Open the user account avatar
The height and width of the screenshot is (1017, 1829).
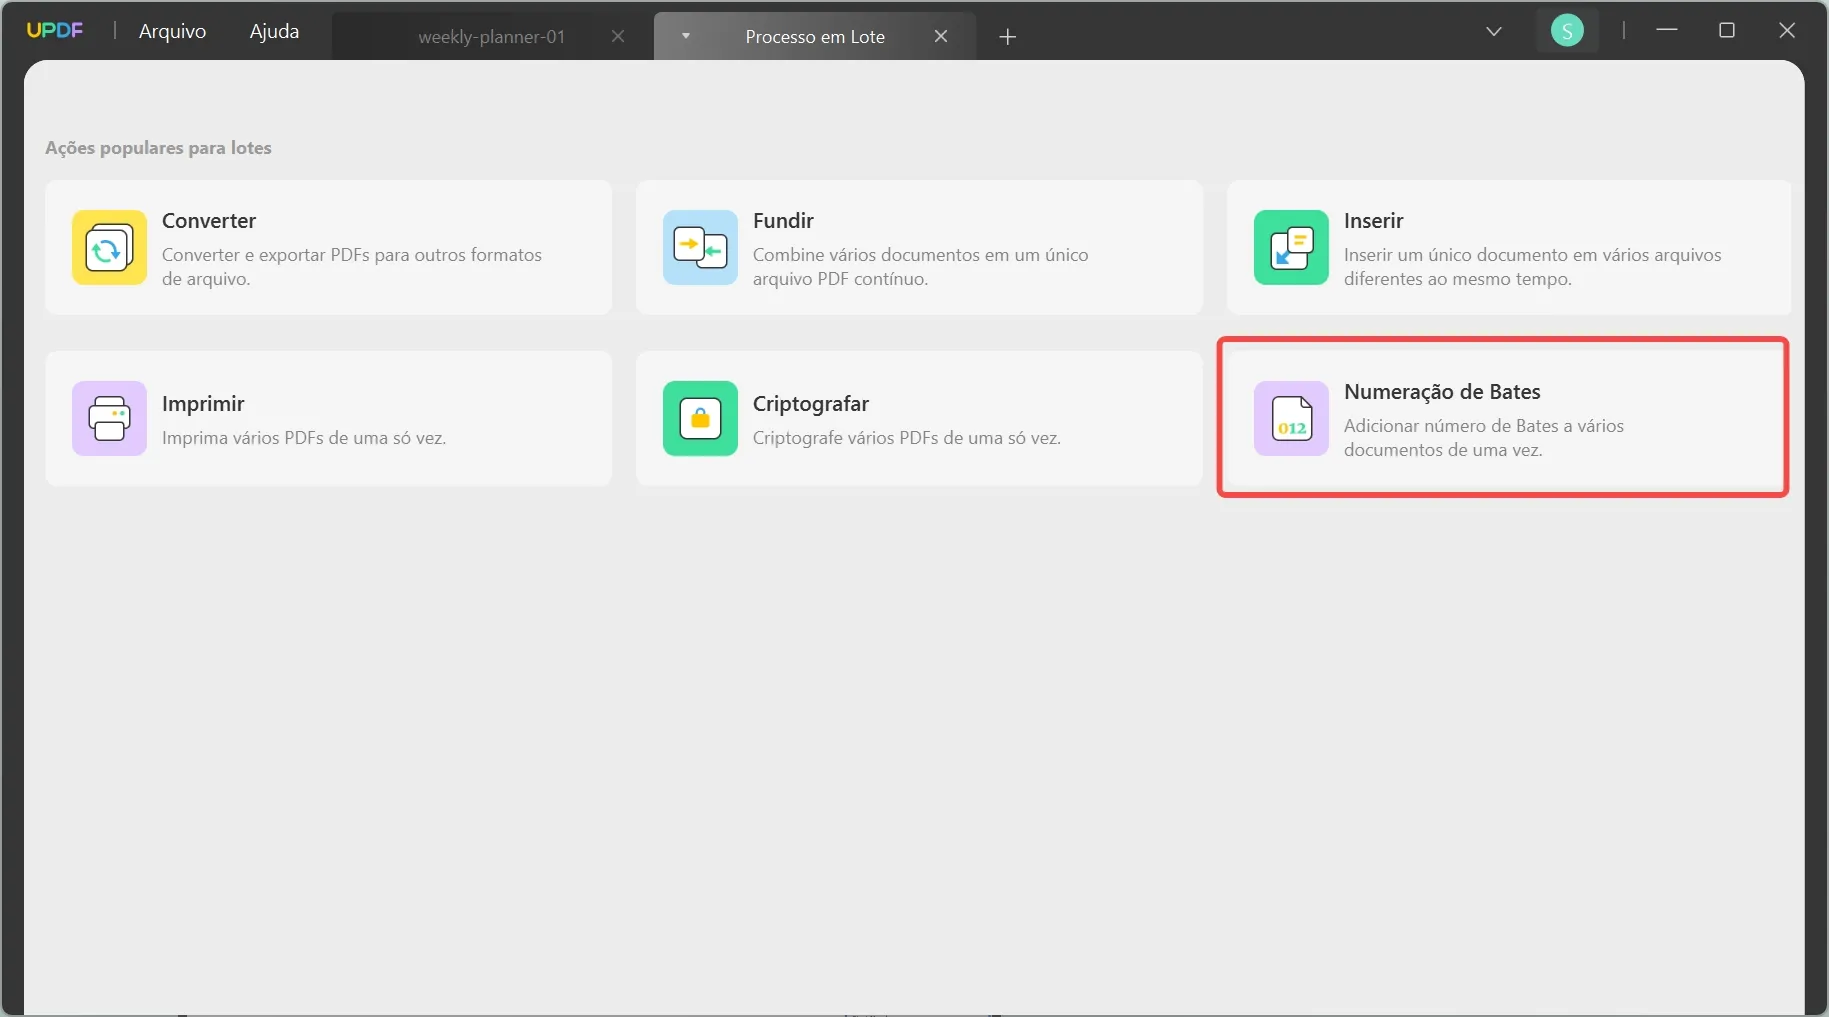tap(1567, 31)
